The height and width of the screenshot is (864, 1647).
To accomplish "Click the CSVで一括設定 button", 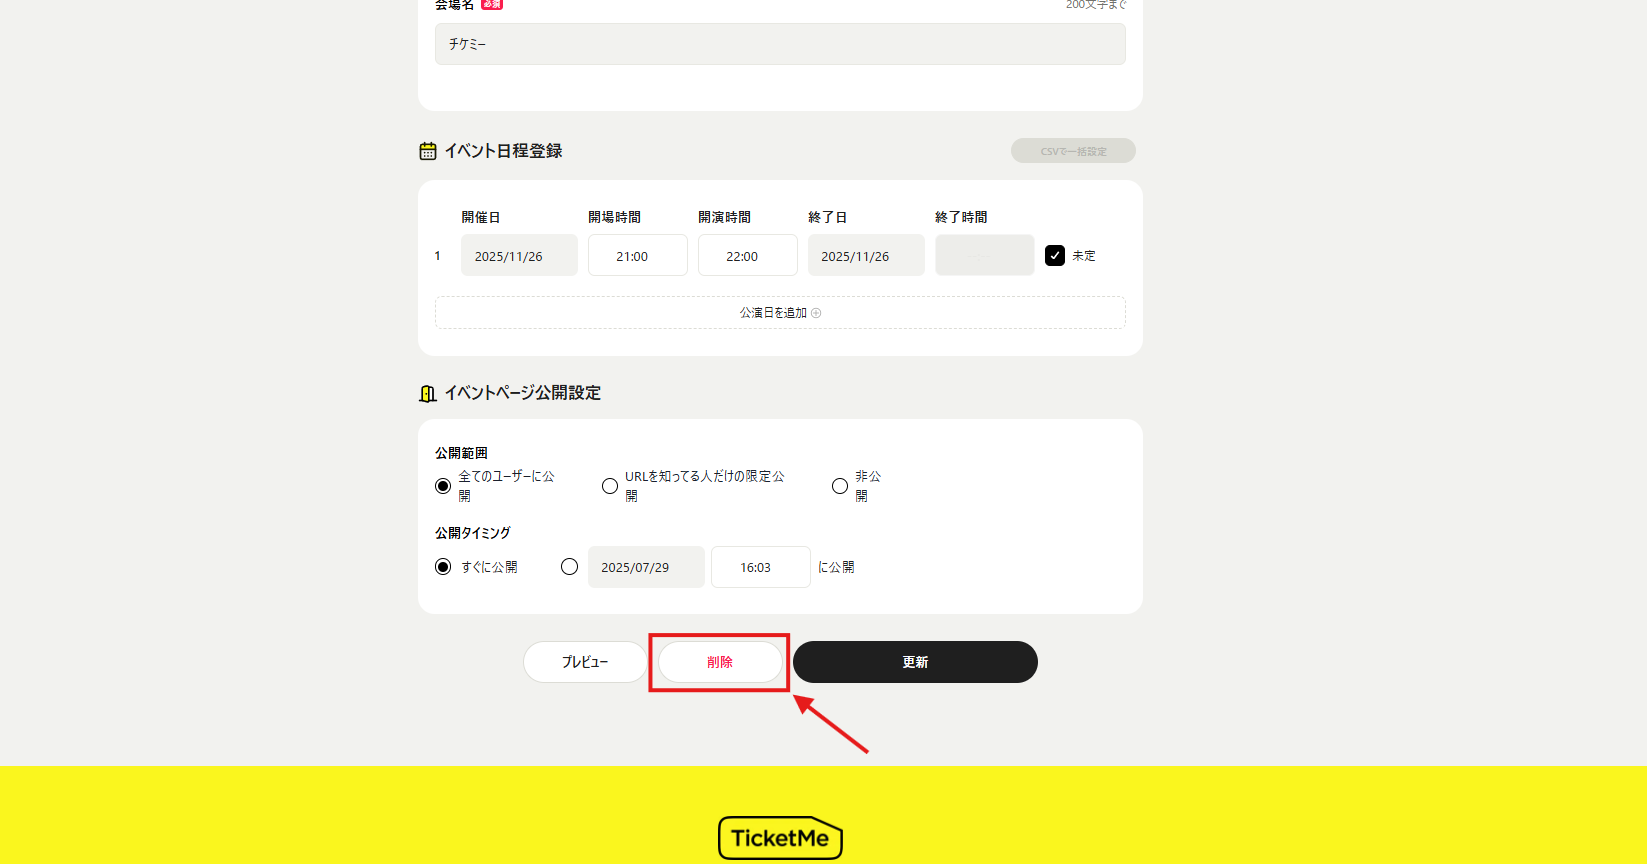I will point(1073,151).
